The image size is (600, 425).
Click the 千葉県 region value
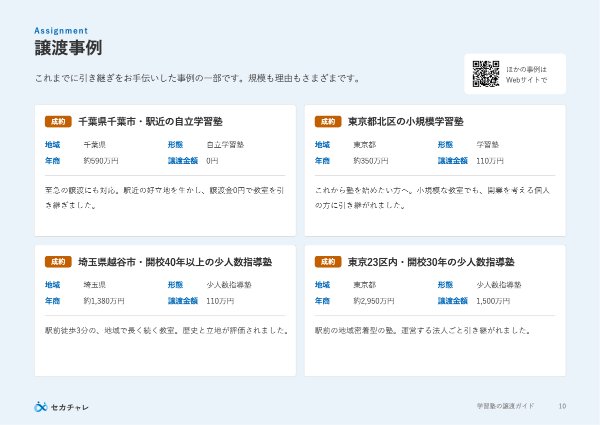(x=95, y=145)
